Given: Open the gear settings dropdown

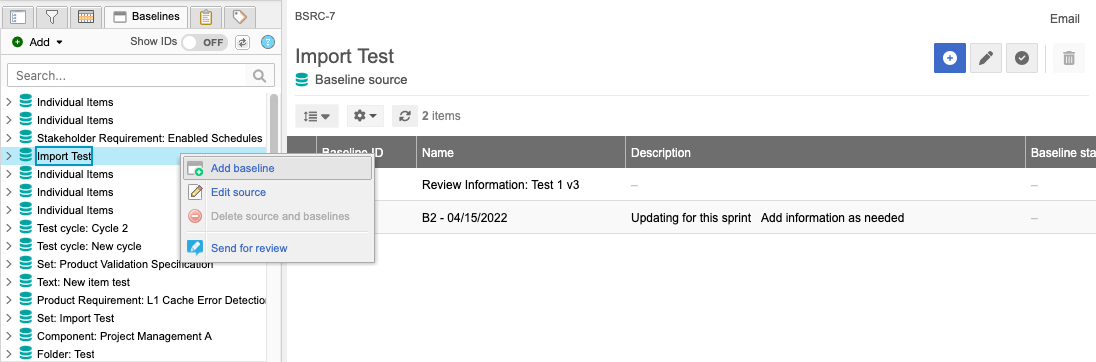Looking at the screenshot, I should 366,116.
